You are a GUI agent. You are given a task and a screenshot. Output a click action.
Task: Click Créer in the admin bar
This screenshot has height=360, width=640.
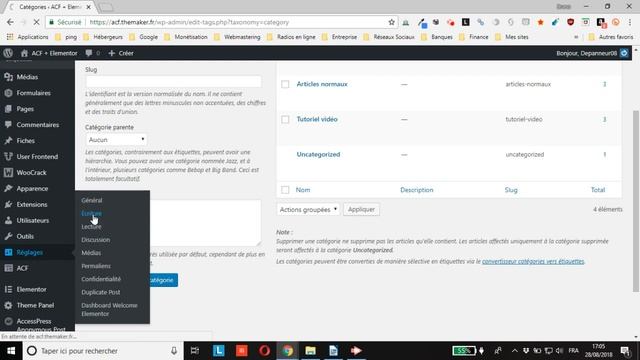tap(121, 53)
